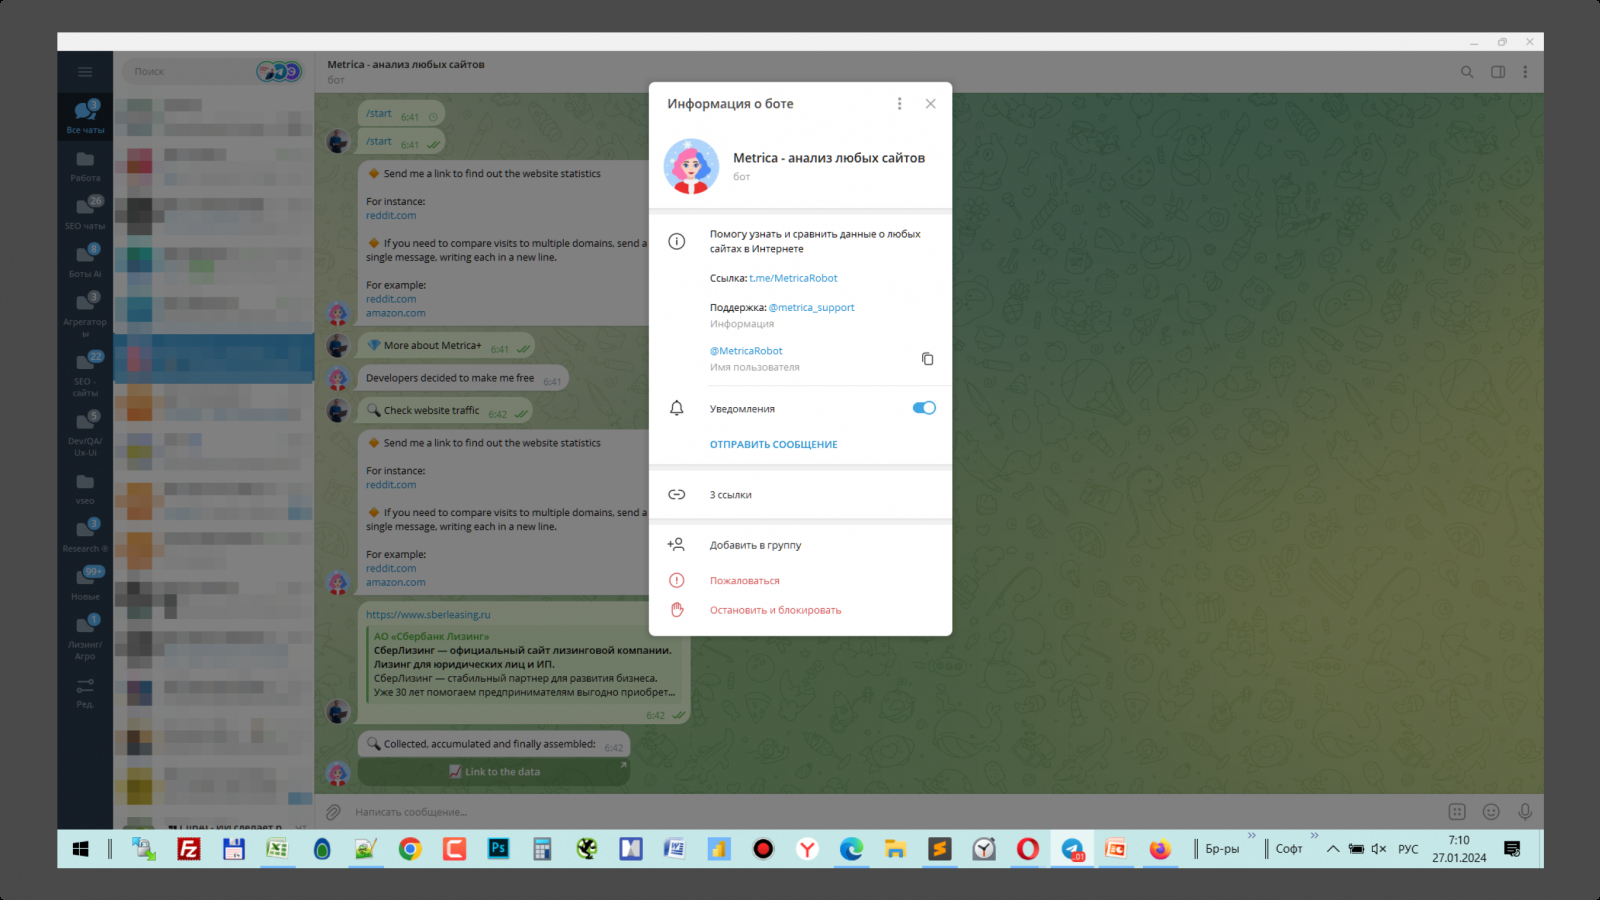Open the SEO чаты folder
Screen dimensions: 1600x900
pos(85,212)
